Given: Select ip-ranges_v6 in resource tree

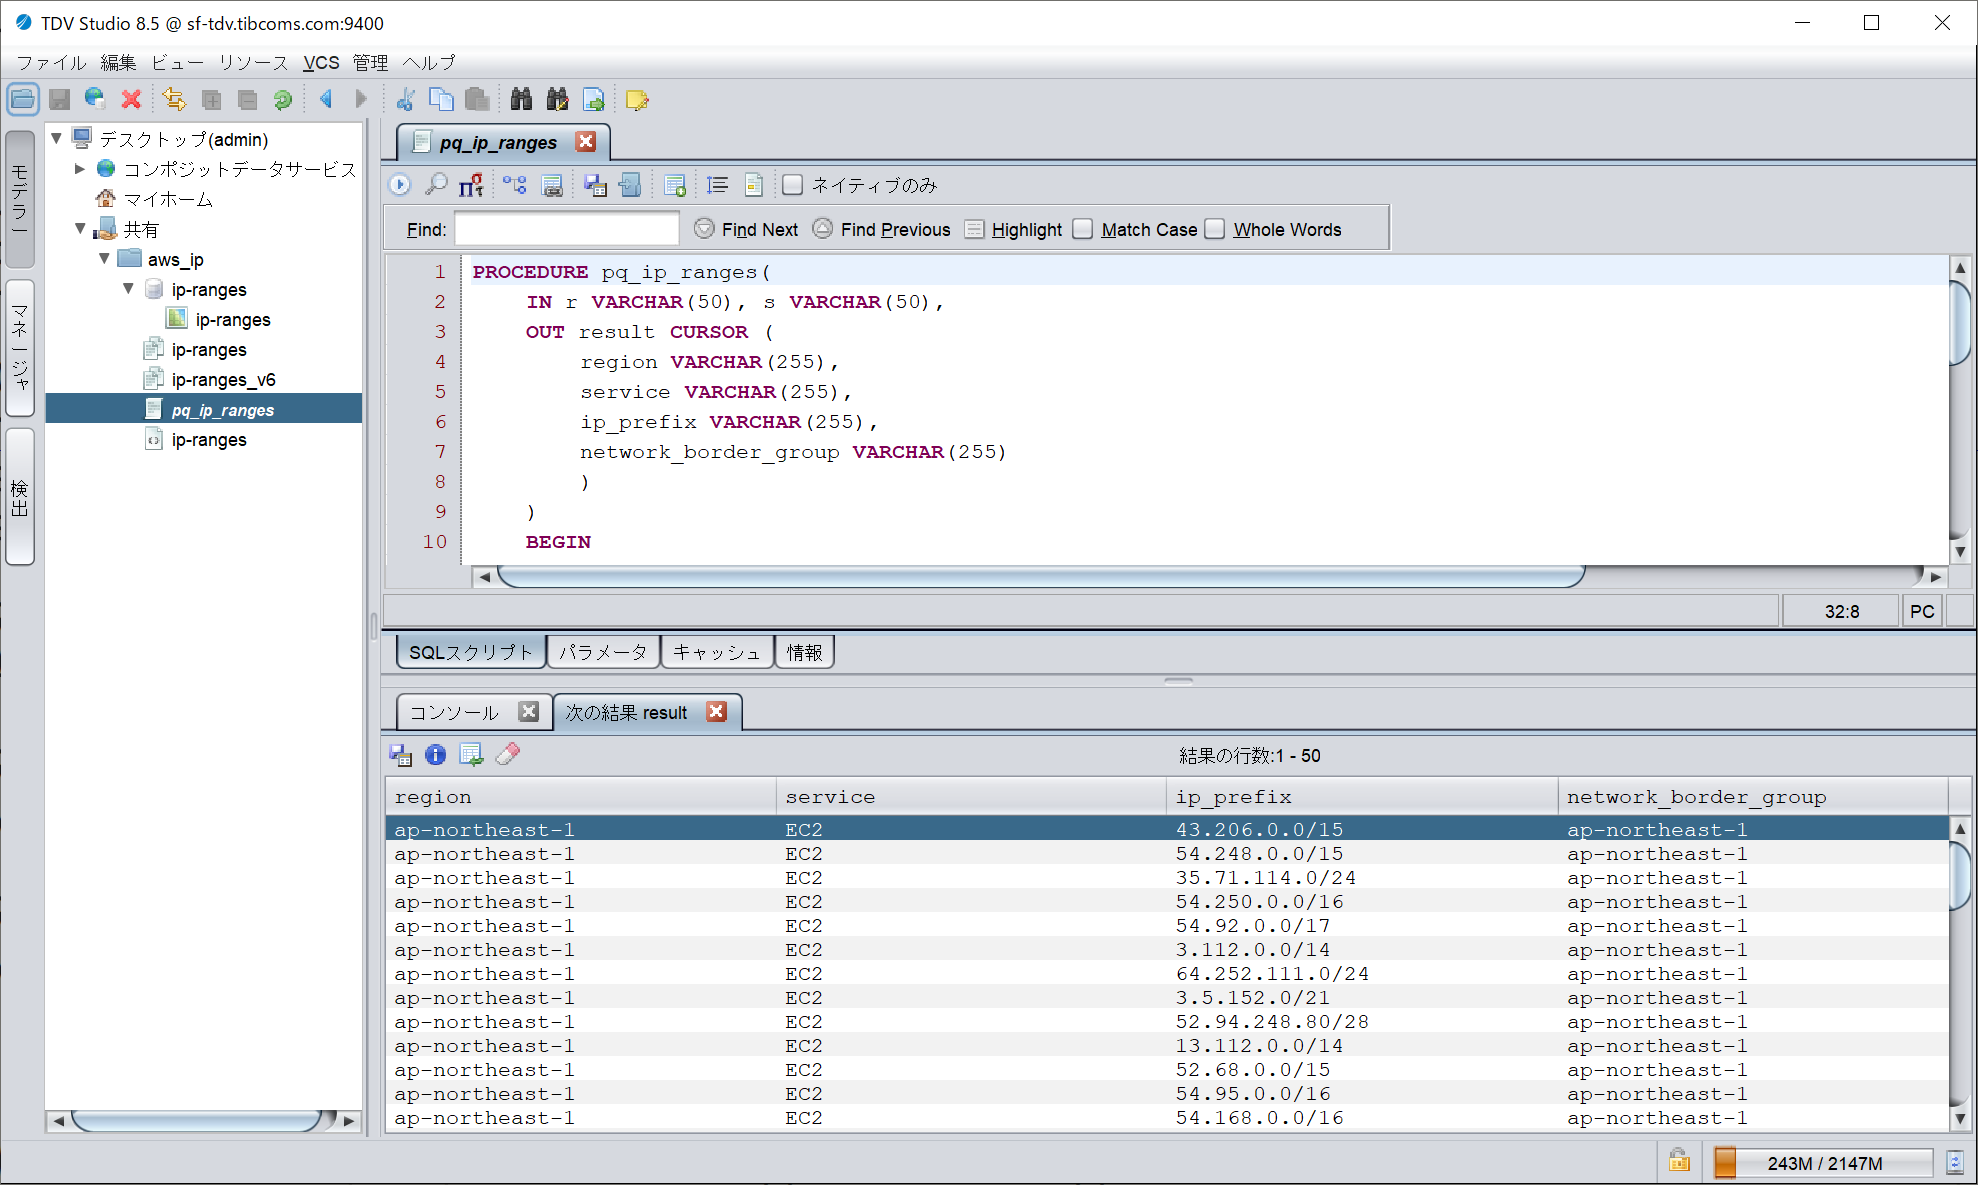Looking at the screenshot, I should pos(223,380).
